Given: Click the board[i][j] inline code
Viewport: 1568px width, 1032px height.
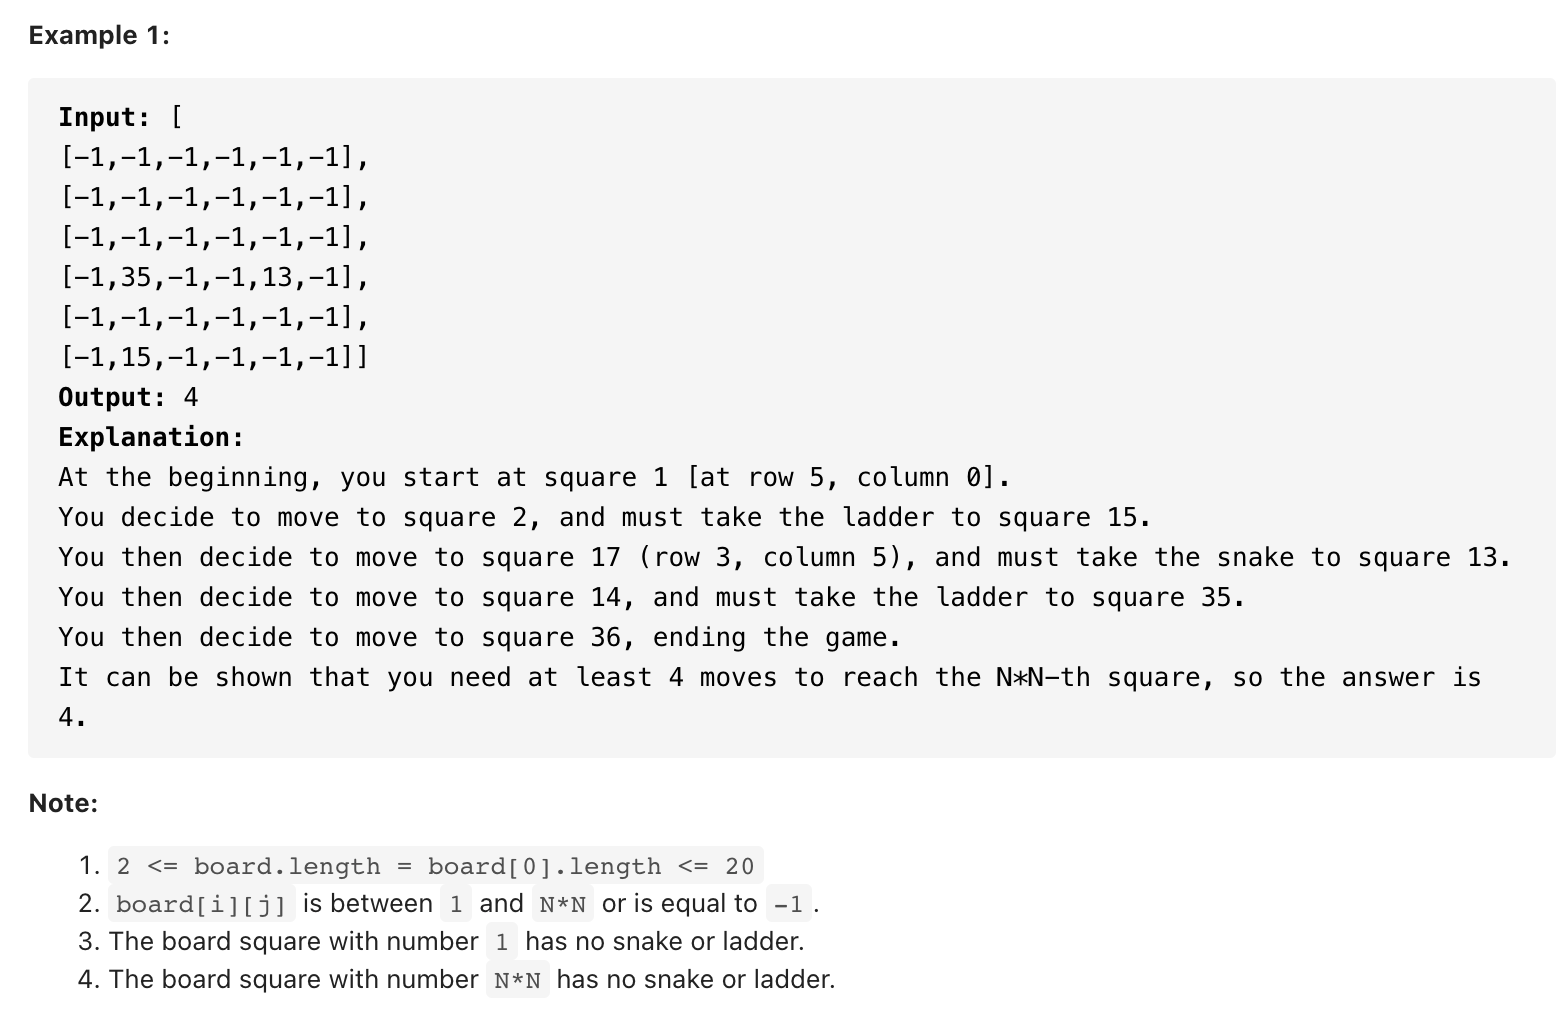Looking at the screenshot, I should [201, 904].
